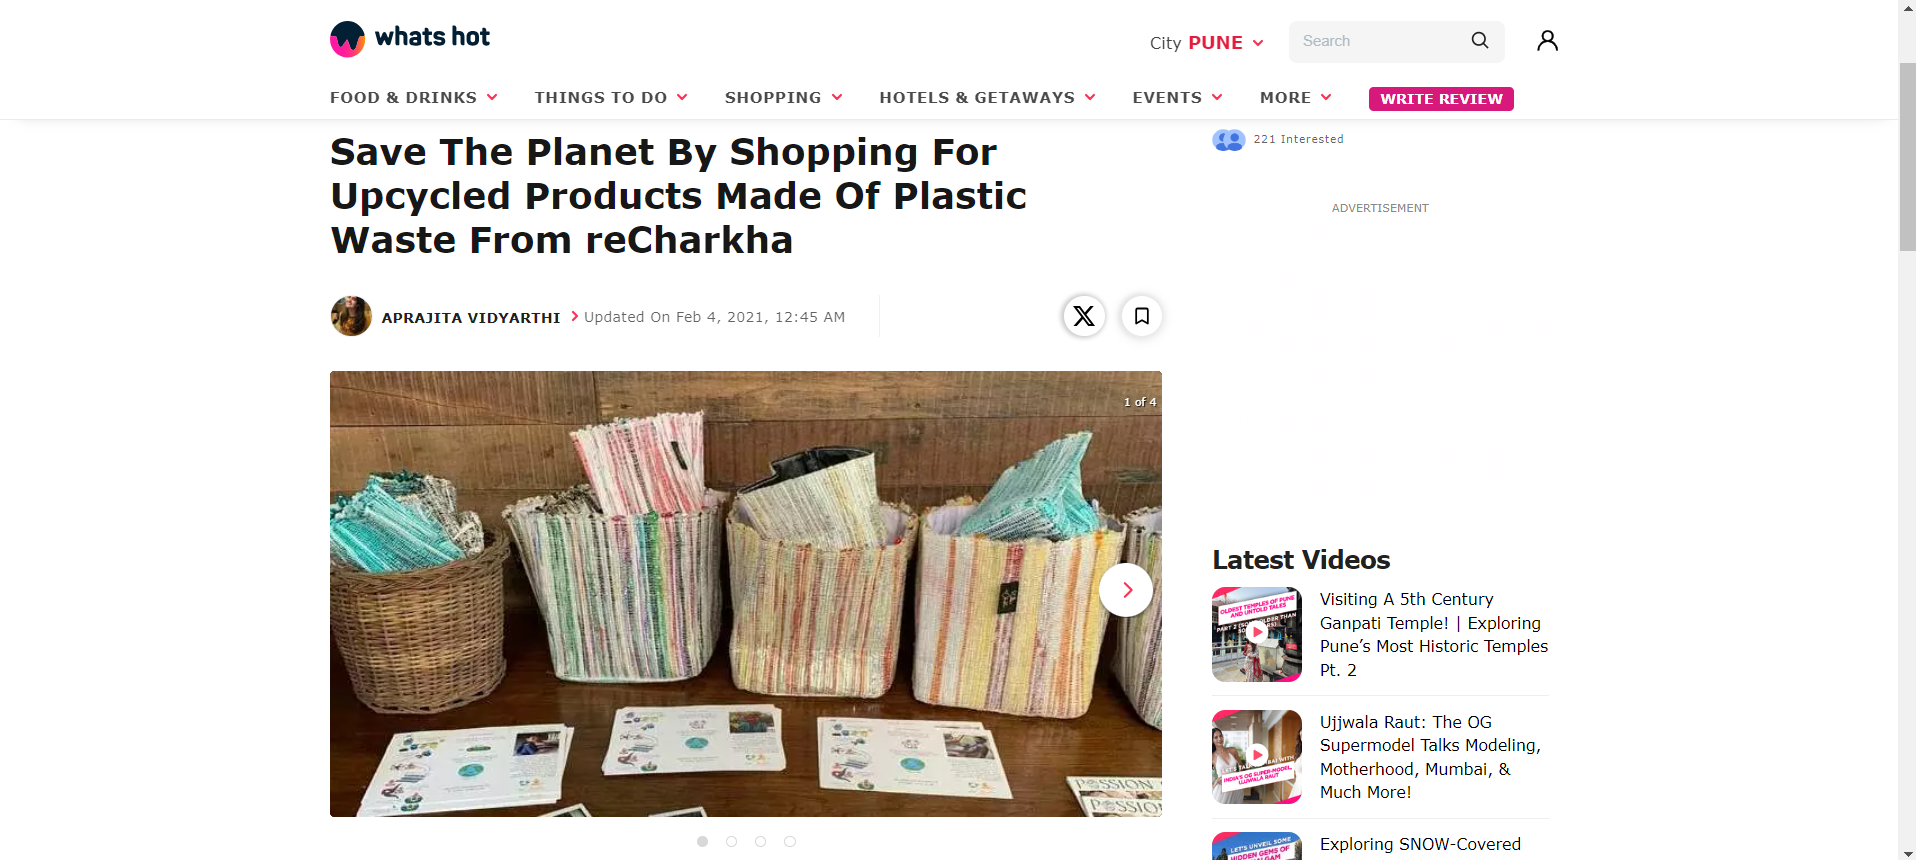Select the third carousel dot
Screen dimensions: 1916x860
point(761,842)
